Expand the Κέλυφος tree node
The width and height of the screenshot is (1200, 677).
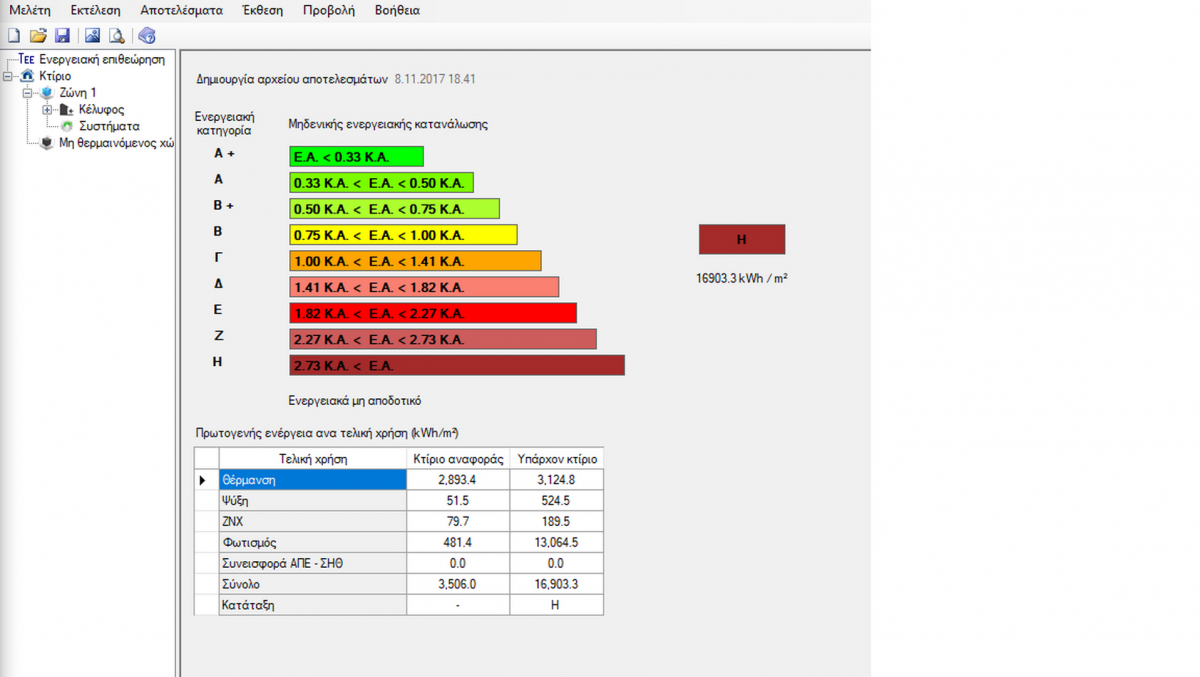coord(47,110)
